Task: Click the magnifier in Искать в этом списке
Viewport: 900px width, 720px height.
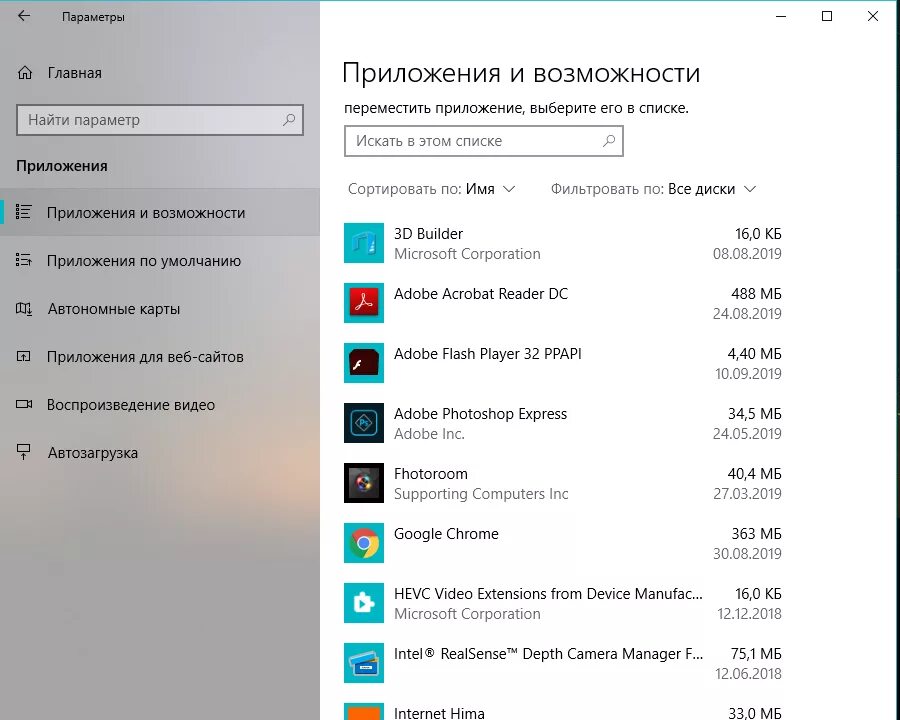Action: click(609, 141)
